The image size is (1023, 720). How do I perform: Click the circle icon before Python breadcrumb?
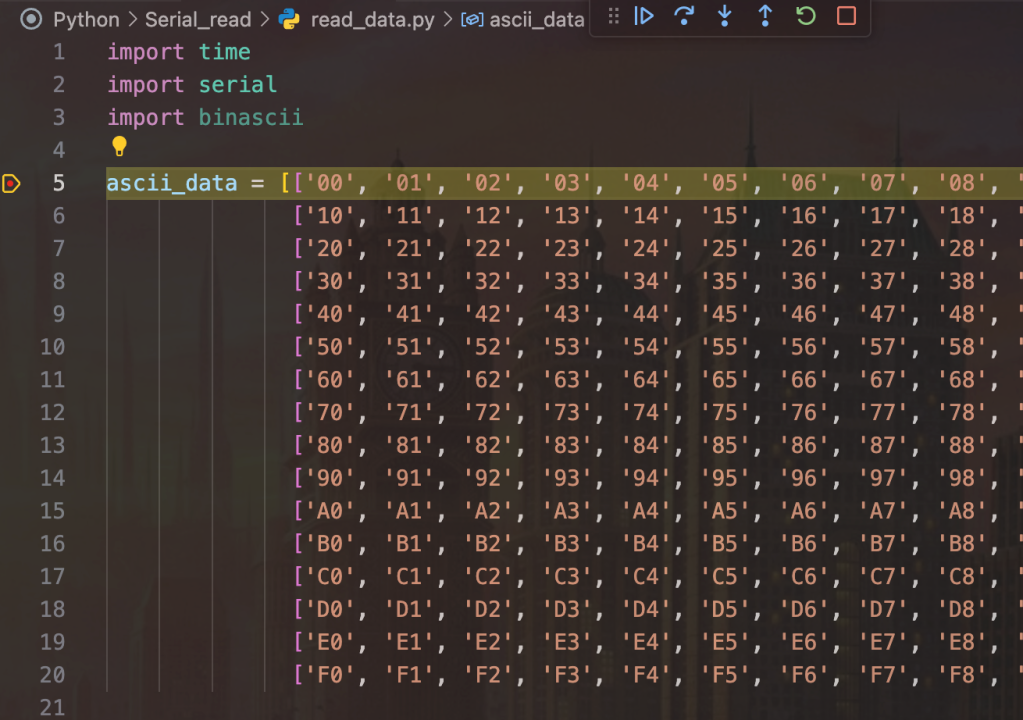[31, 19]
